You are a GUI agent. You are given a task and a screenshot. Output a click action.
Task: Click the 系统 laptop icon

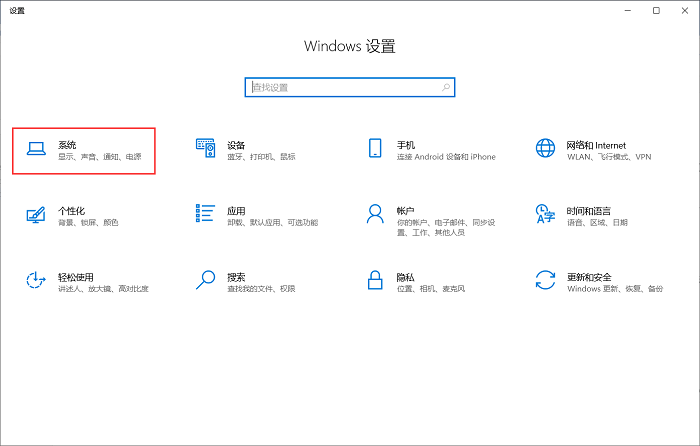click(x=36, y=149)
